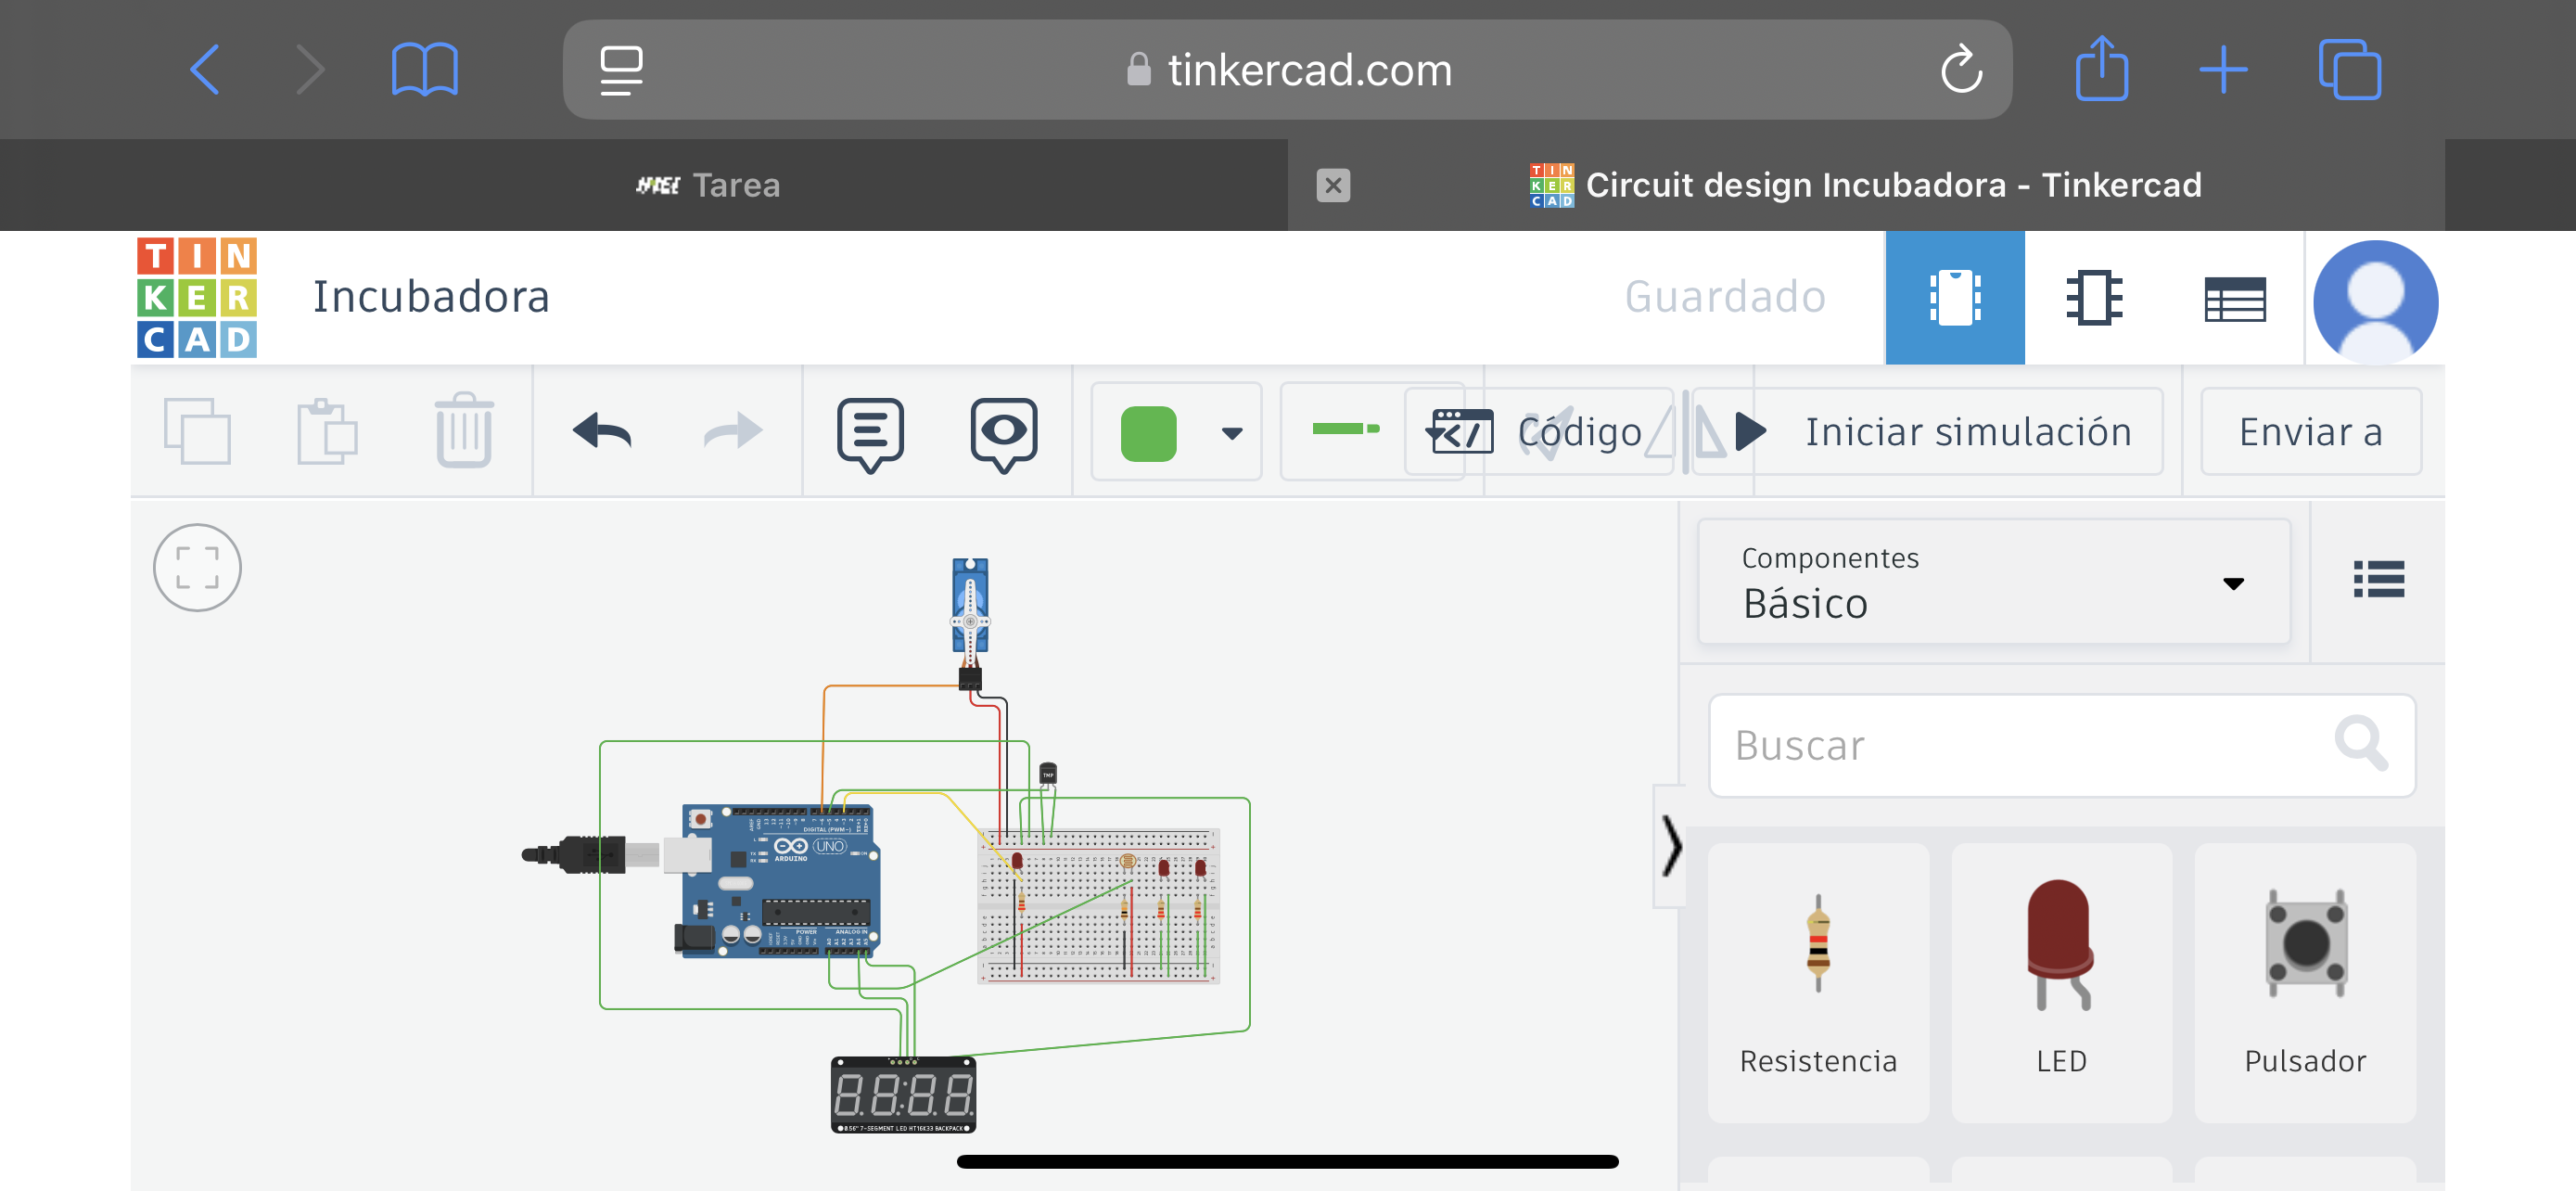The image size is (2576, 1191).
Task: Collapse components panel with chevron
Action: click(1670, 846)
